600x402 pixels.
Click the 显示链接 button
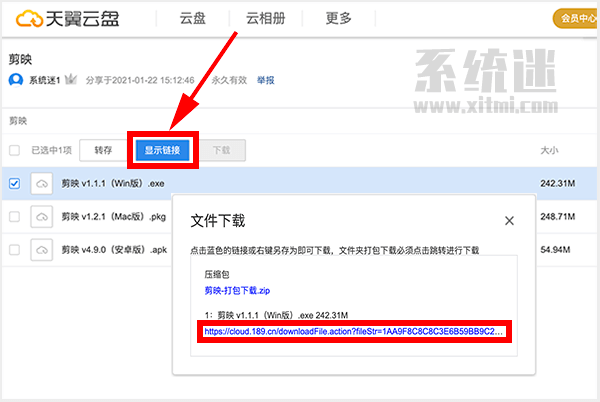pyautogui.click(x=163, y=150)
